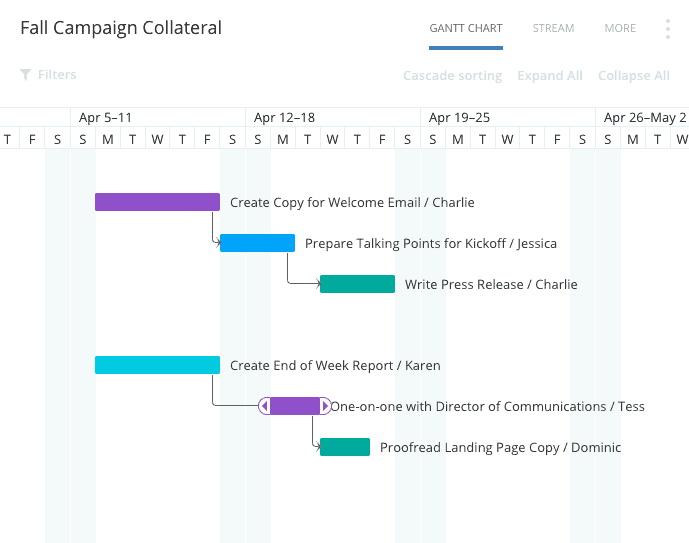Open the More dropdown menu
The height and width of the screenshot is (543, 689).
point(620,28)
